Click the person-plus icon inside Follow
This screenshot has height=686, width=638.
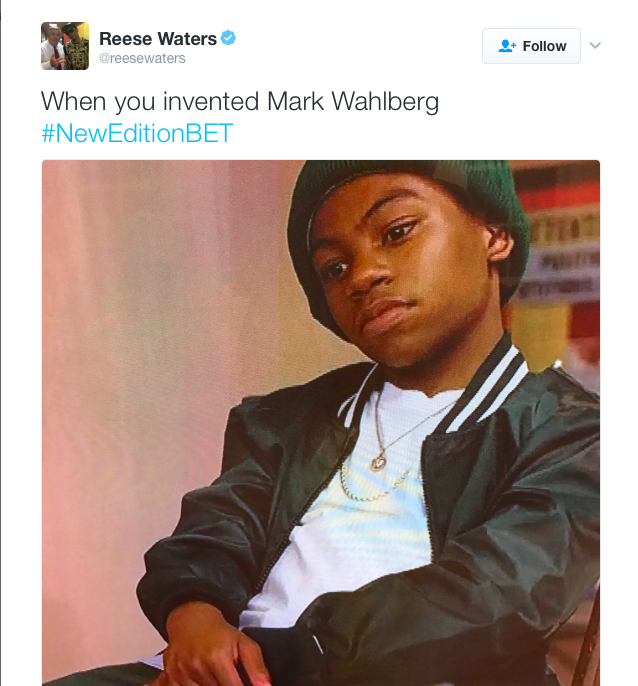point(507,46)
